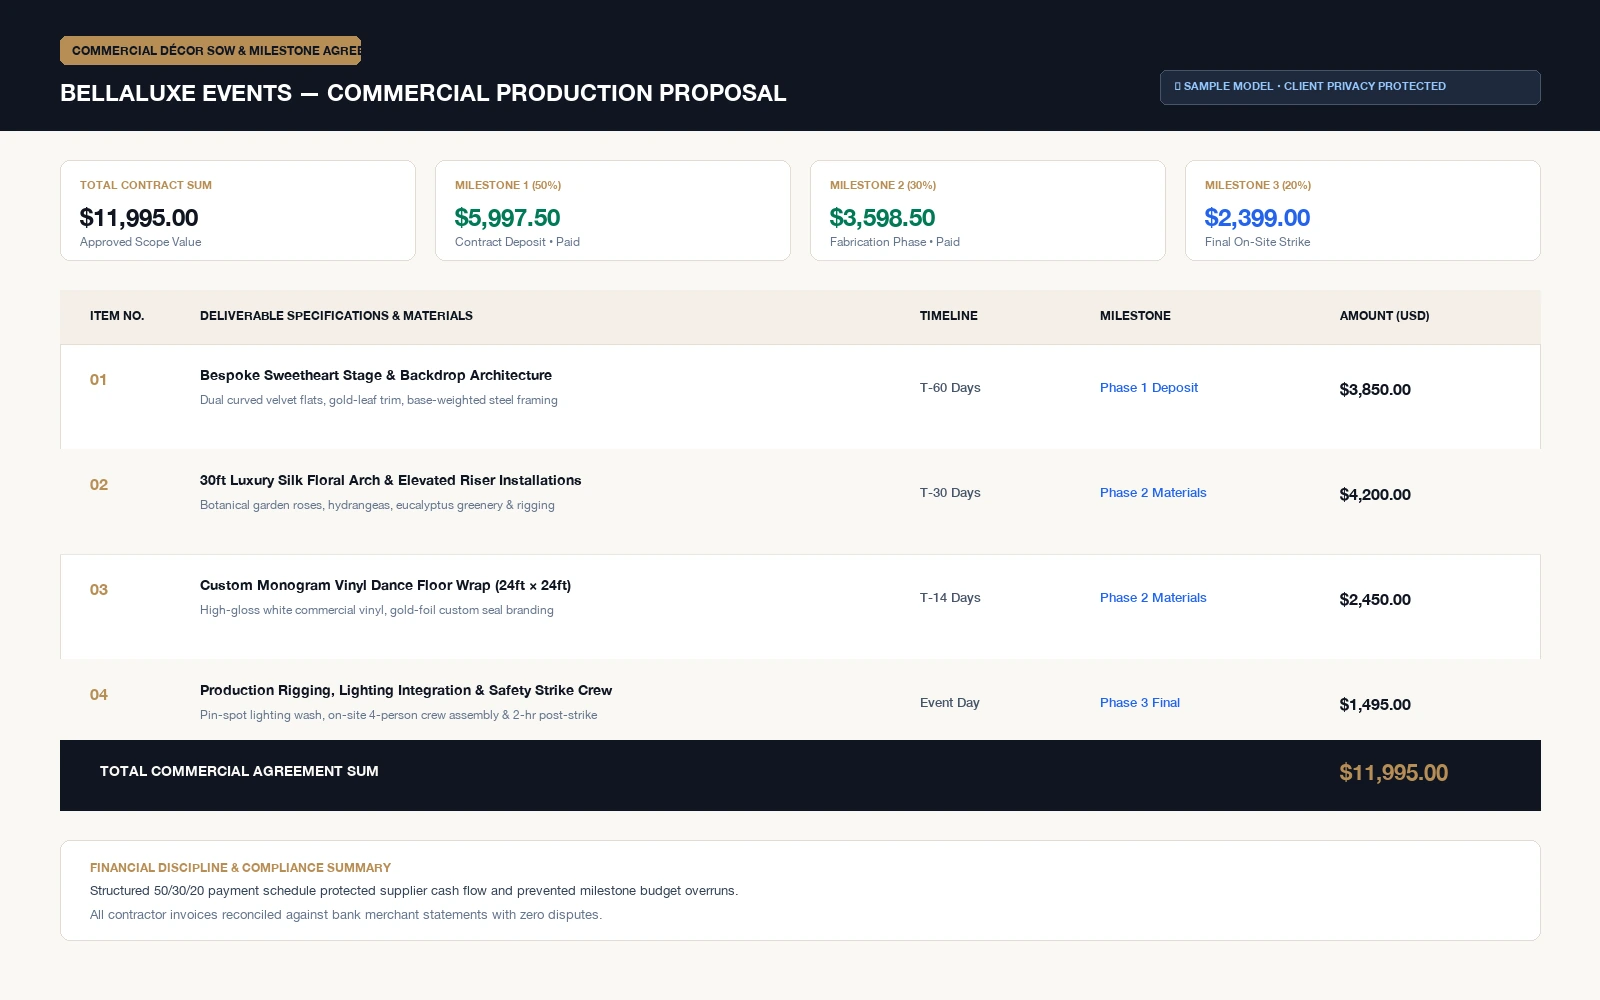Image resolution: width=1600 pixels, height=1000 pixels.
Task: Select the $1,495.00 amount cell
Action: (x=1375, y=705)
